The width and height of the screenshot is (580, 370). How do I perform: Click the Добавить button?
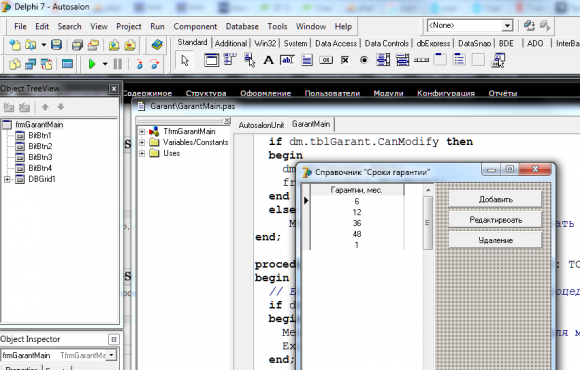(495, 199)
